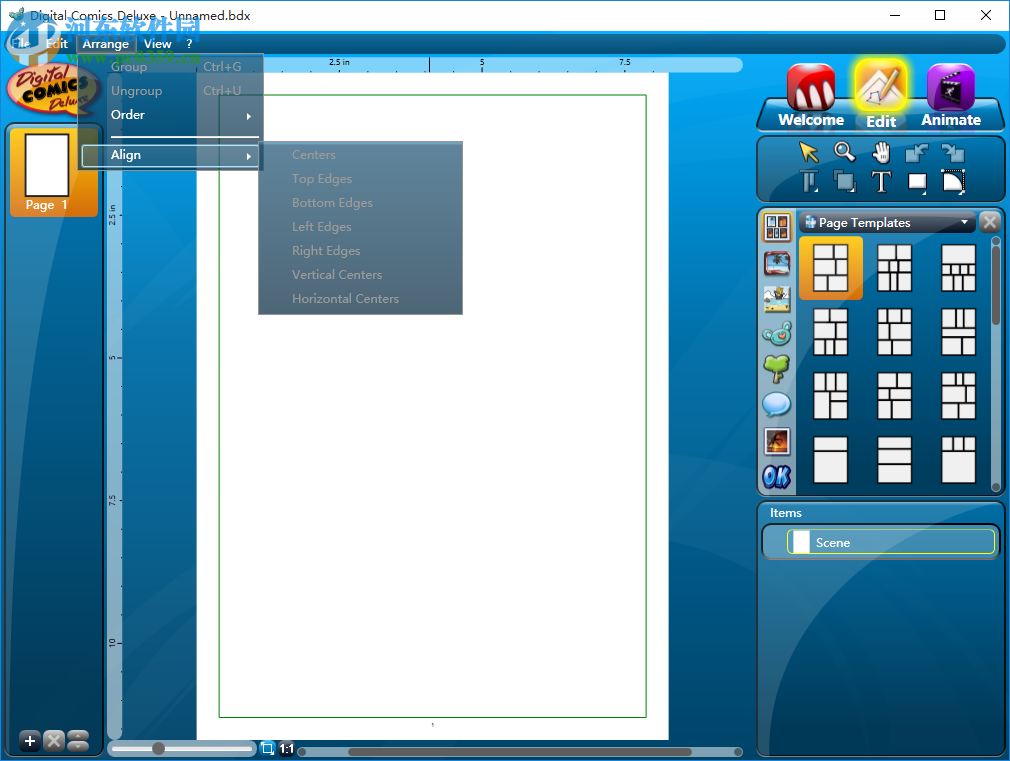Choose Bottom Edges alignment
The height and width of the screenshot is (761, 1010).
[x=360, y=202]
